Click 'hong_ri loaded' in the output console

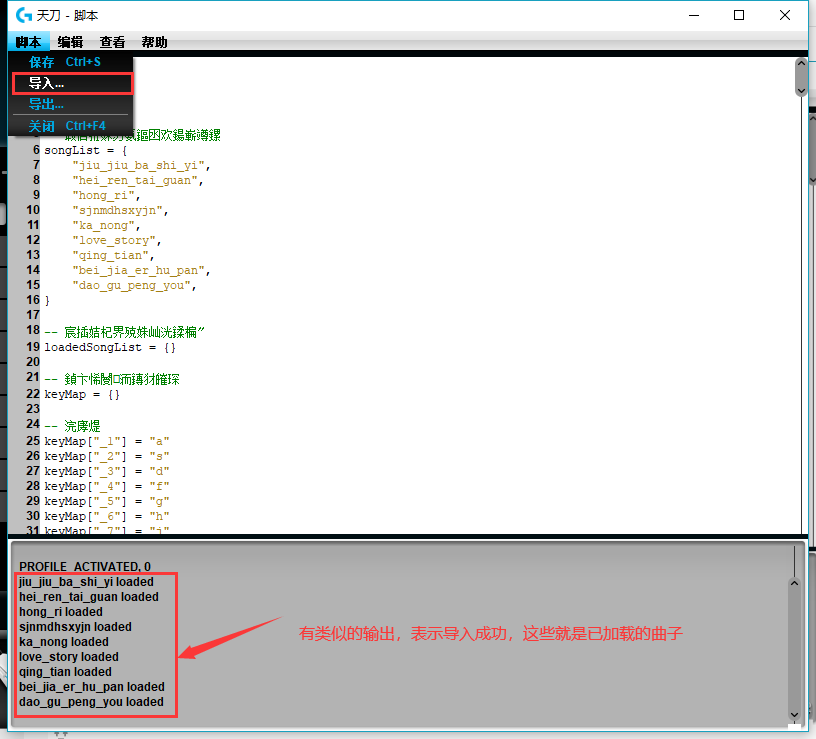point(61,612)
